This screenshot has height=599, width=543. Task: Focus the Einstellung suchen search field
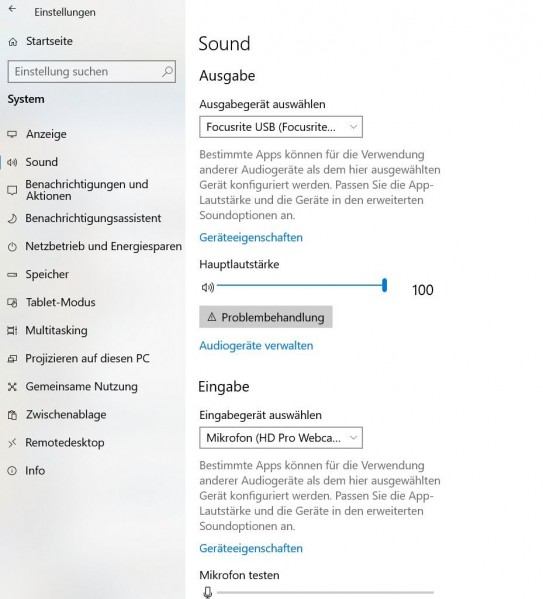[x=92, y=71]
